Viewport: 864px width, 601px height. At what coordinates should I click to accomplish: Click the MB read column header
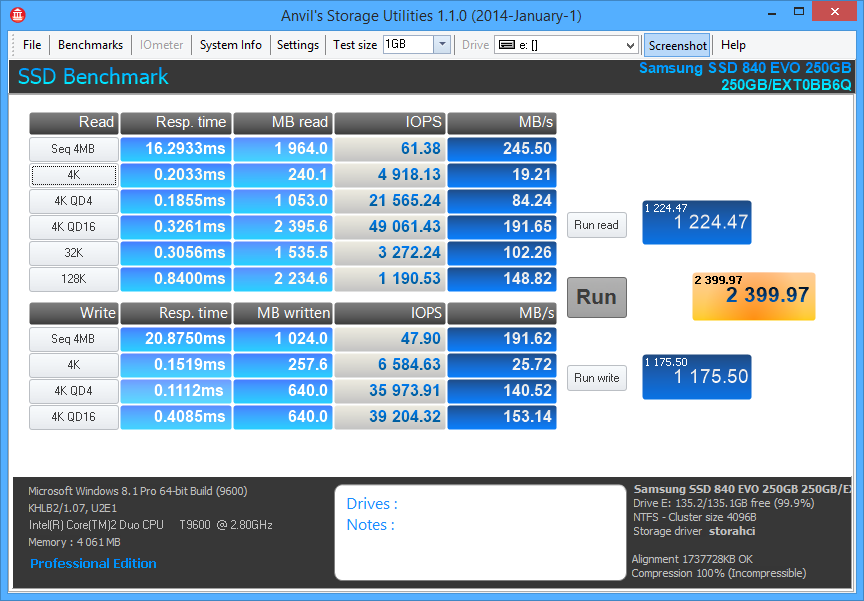[283, 123]
